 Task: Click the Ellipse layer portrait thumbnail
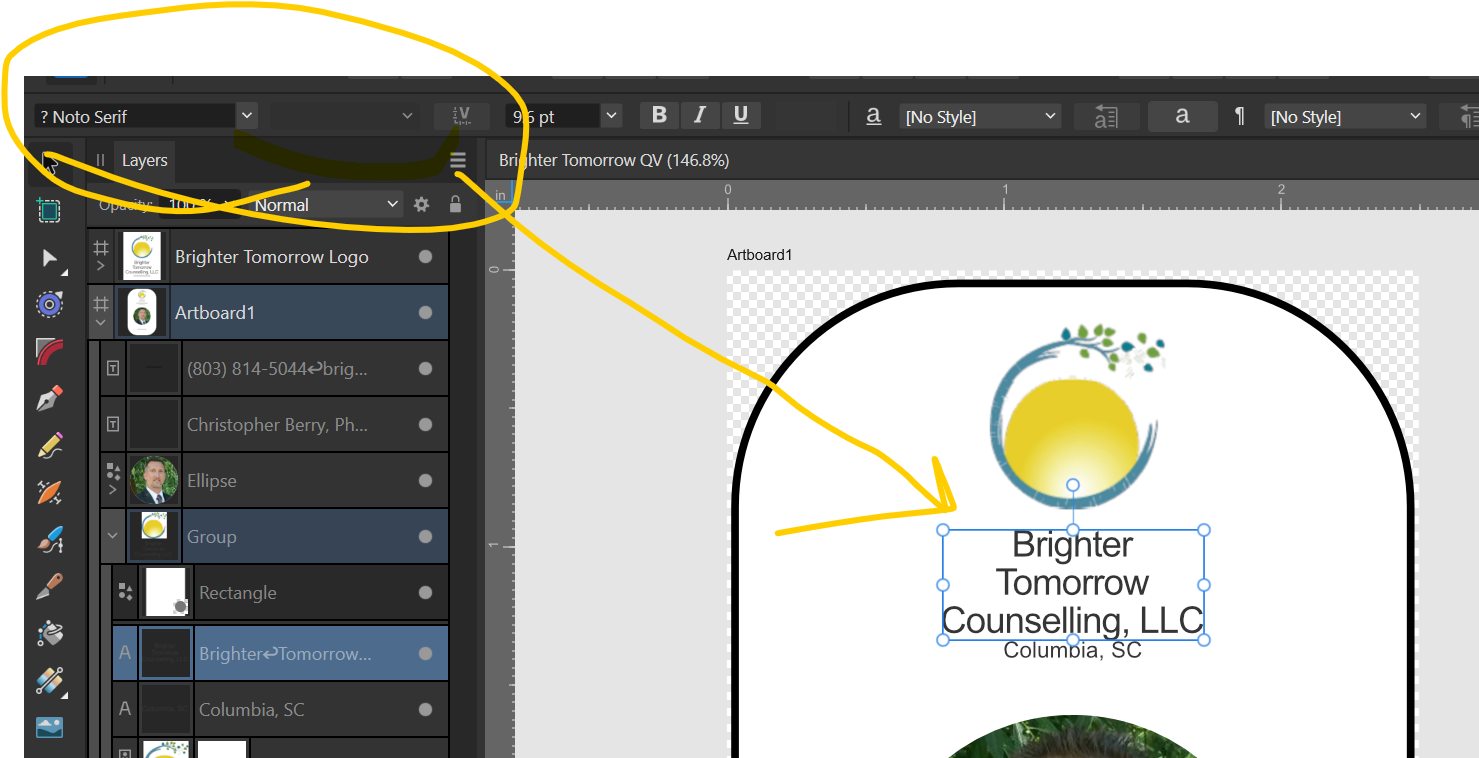pyautogui.click(x=154, y=481)
